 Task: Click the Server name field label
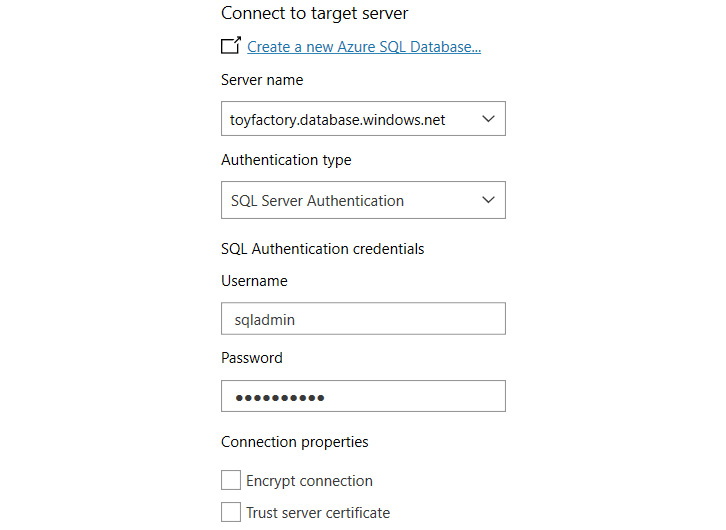tap(262, 80)
